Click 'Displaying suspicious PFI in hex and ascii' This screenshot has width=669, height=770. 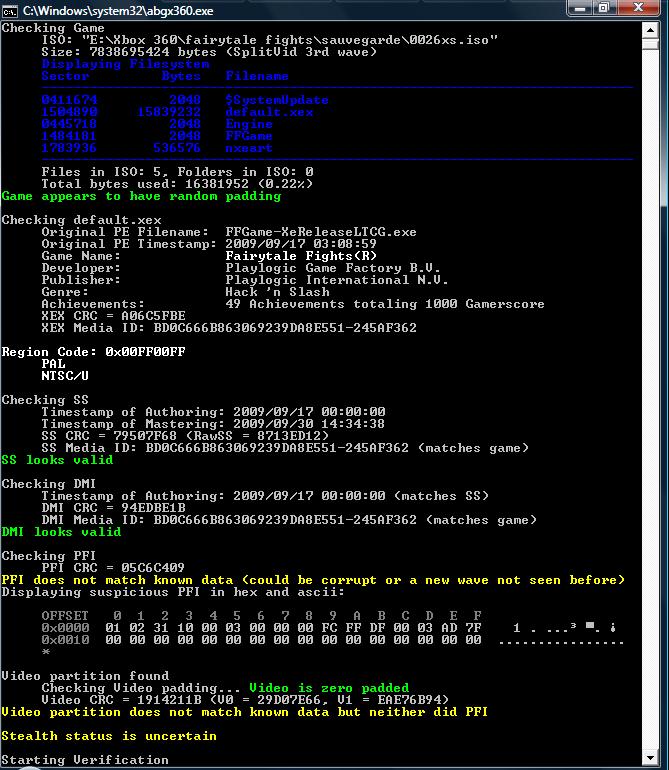(x=173, y=592)
